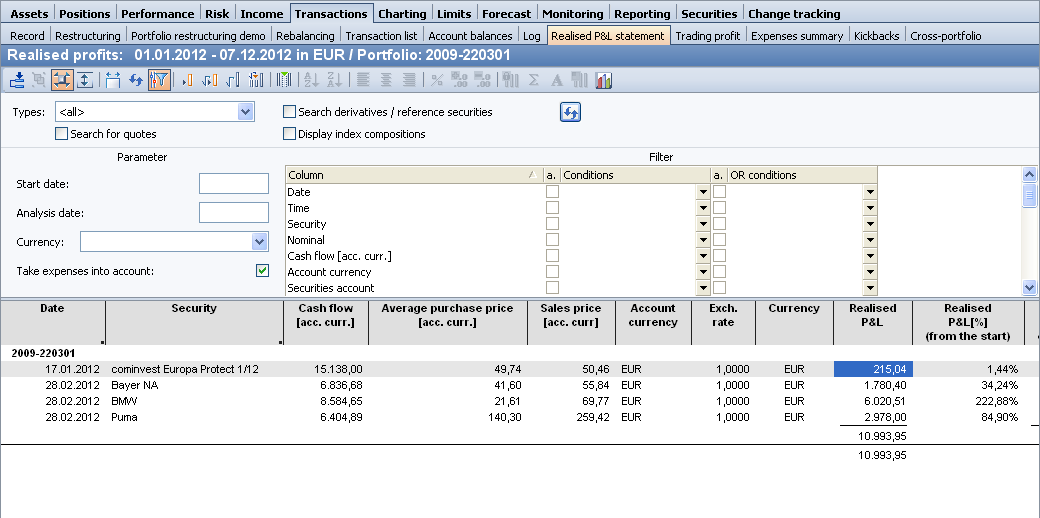The width and height of the screenshot is (1040, 518).
Task: Open the bar chart icon in toolbar
Action: pos(604,81)
